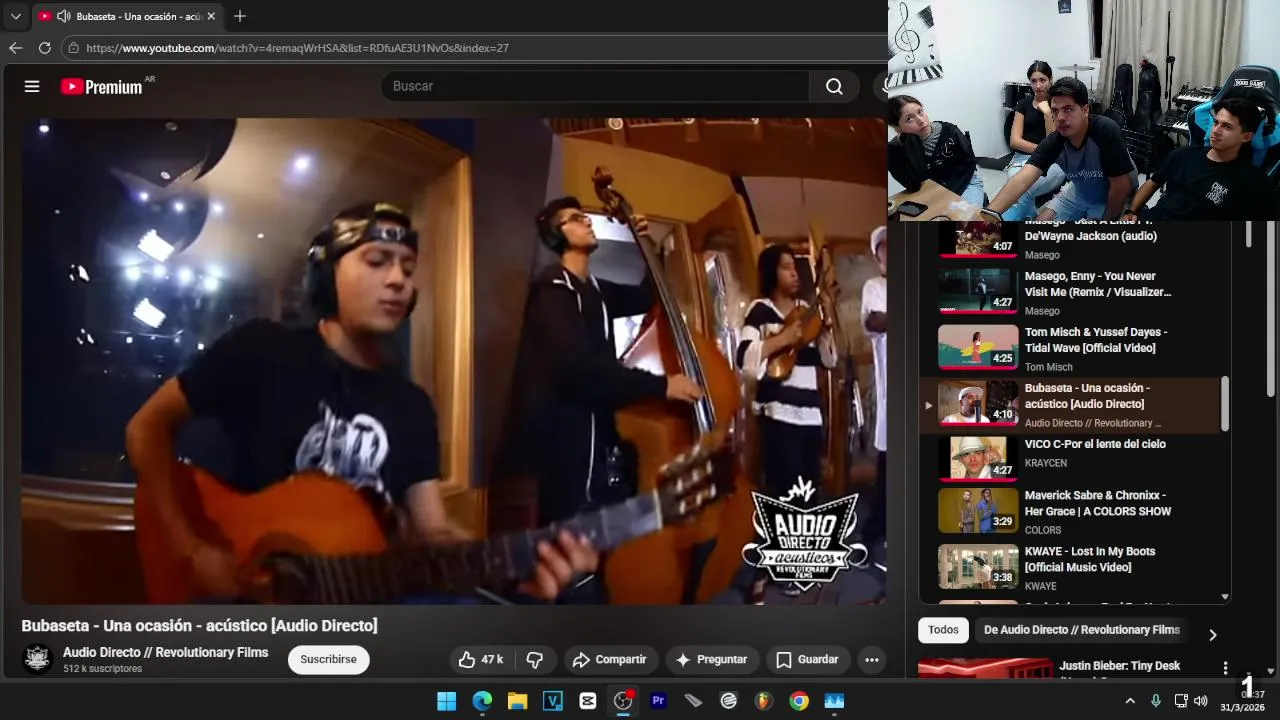Open a new browser tab
This screenshot has height=720, width=1280.
240,16
